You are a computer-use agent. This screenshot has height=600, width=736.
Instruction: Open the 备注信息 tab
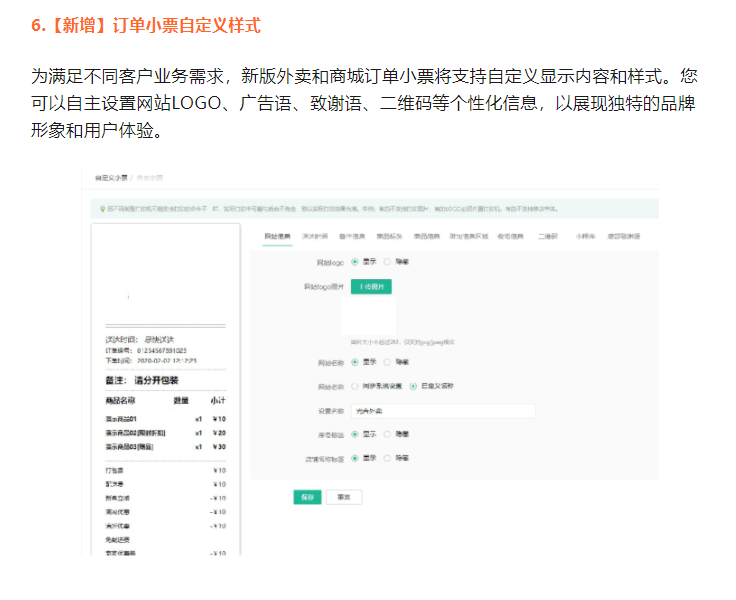point(351,236)
